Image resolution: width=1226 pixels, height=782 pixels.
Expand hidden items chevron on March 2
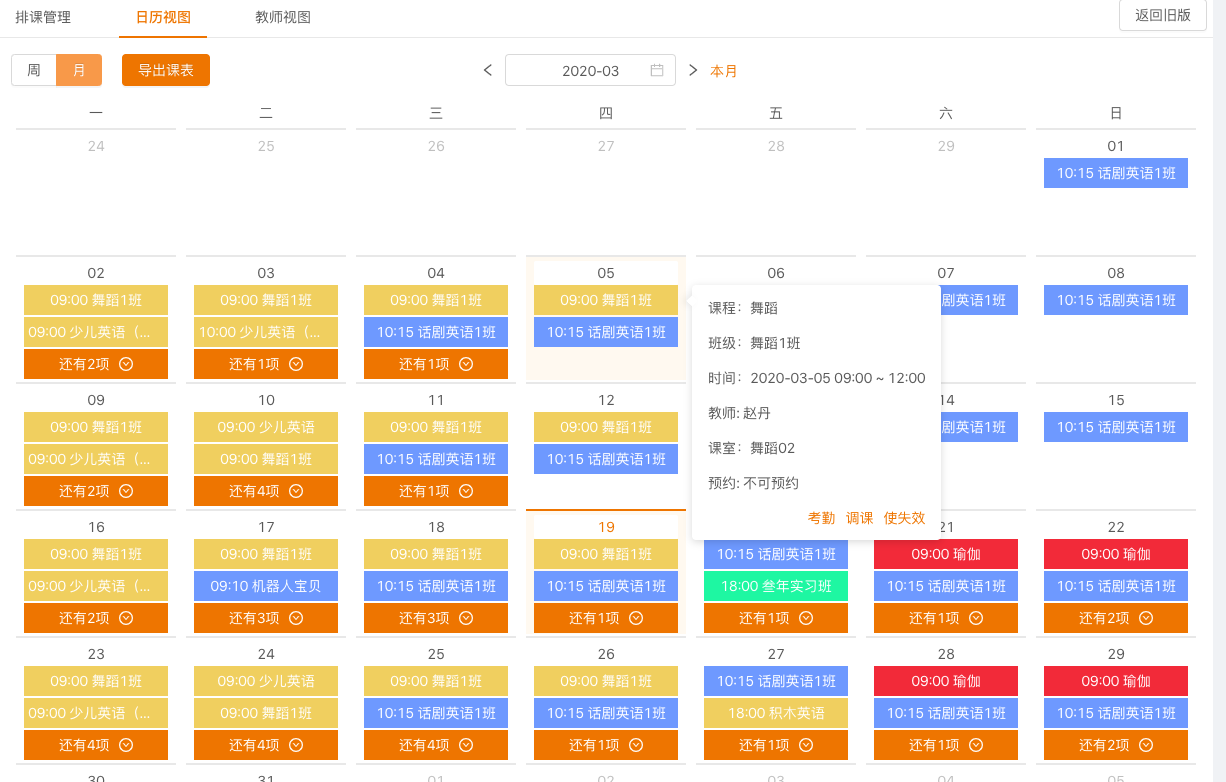point(126,364)
